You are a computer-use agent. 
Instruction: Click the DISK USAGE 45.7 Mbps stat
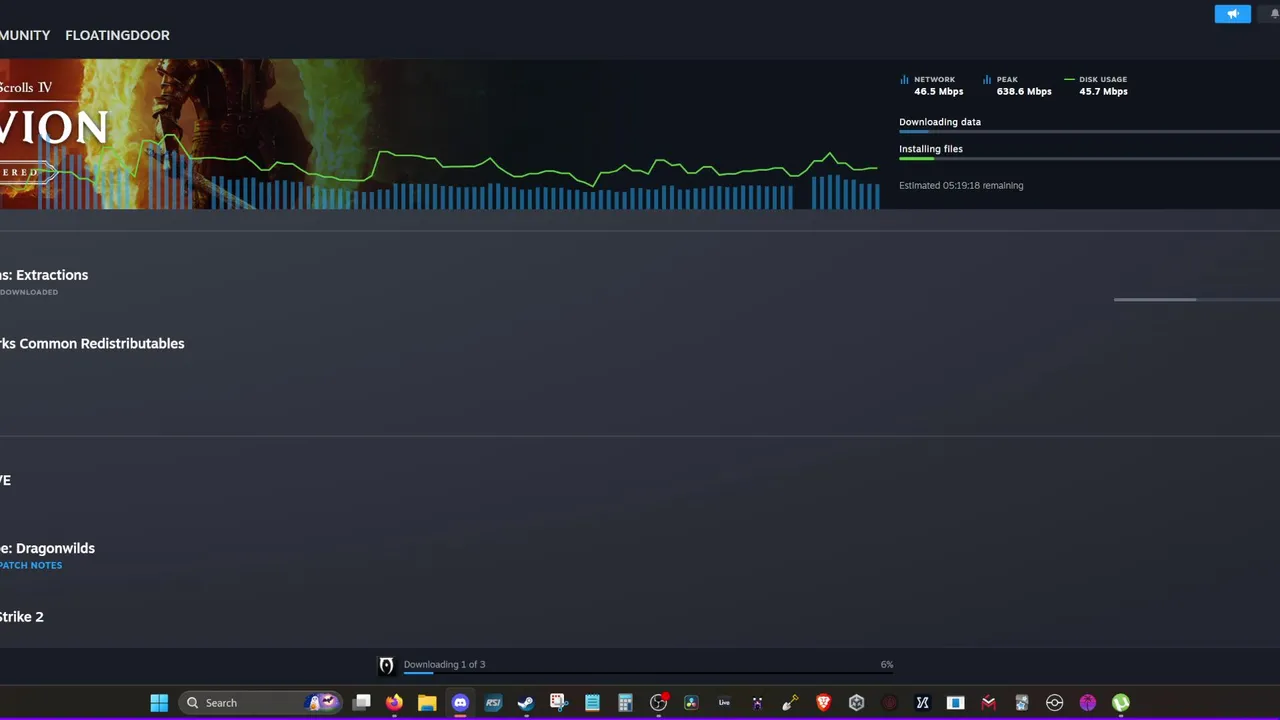tap(1096, 85)
